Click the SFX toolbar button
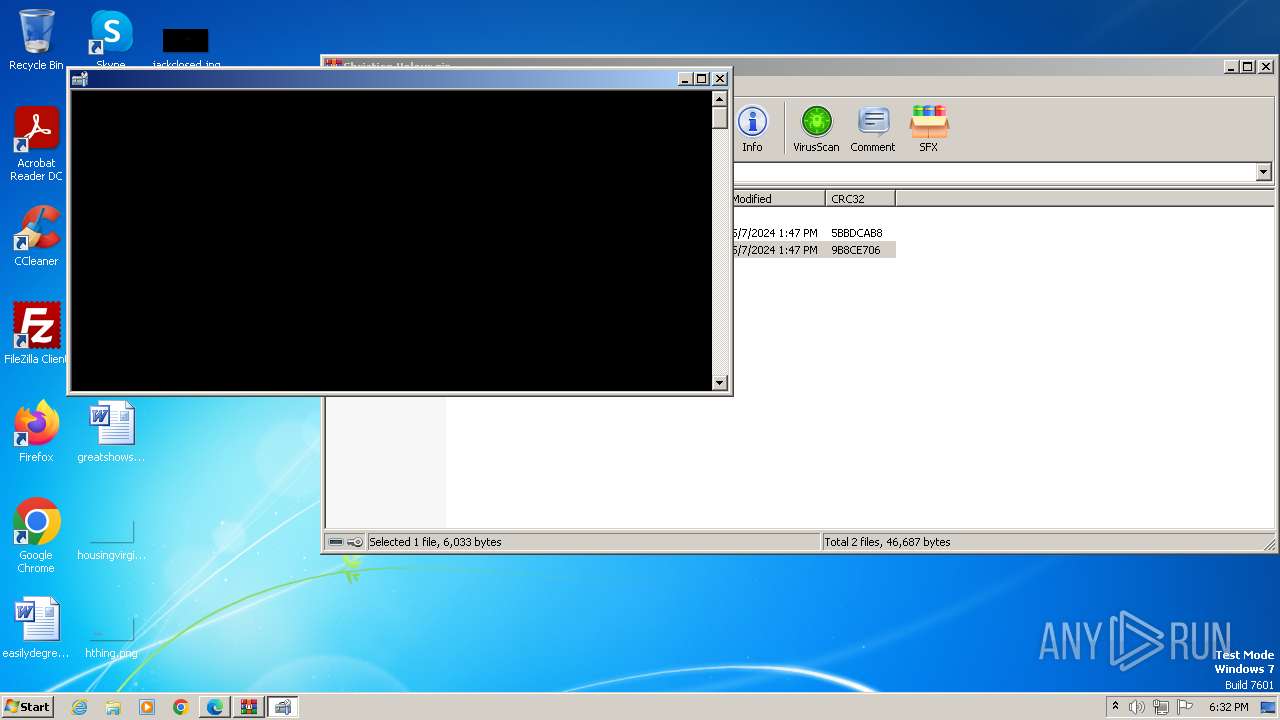The width and height of the screenshot is (1280, 720). (x=929, y=130)
